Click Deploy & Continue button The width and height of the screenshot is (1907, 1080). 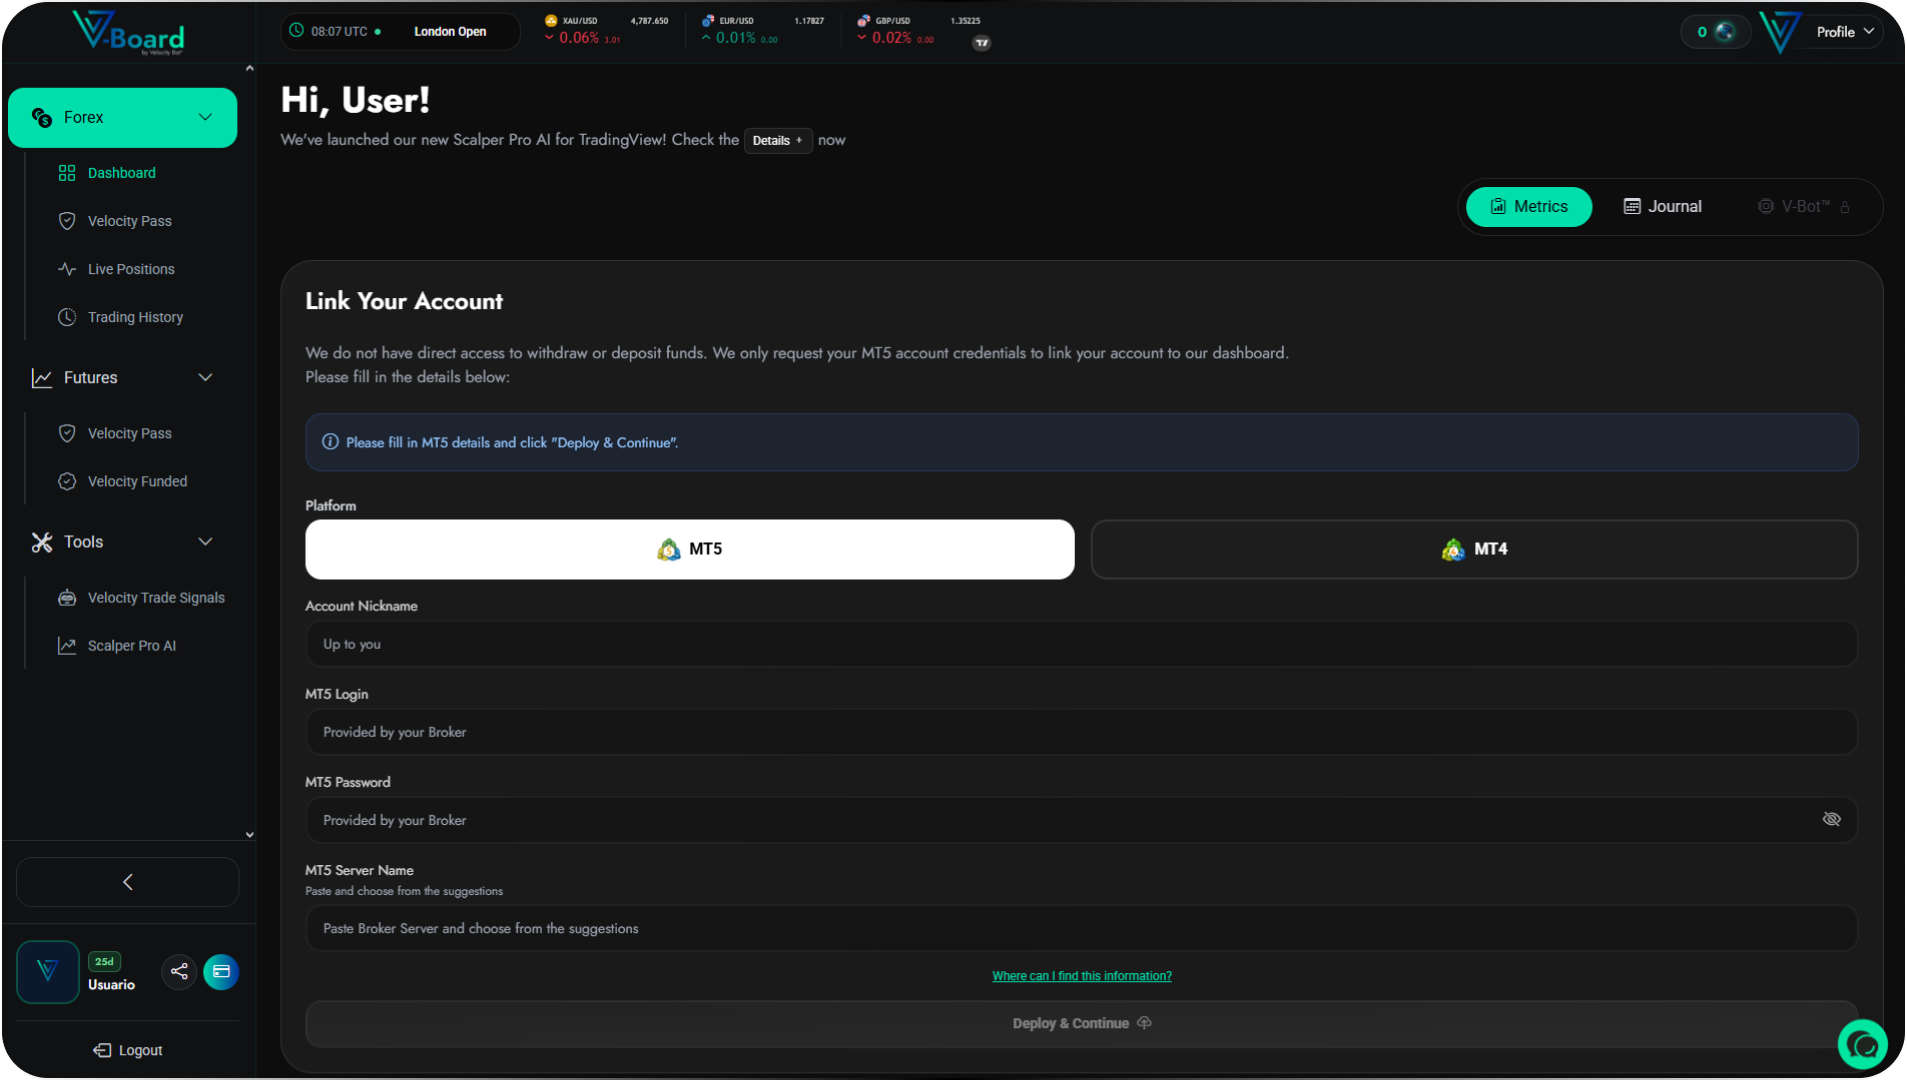[1081, 1024]
